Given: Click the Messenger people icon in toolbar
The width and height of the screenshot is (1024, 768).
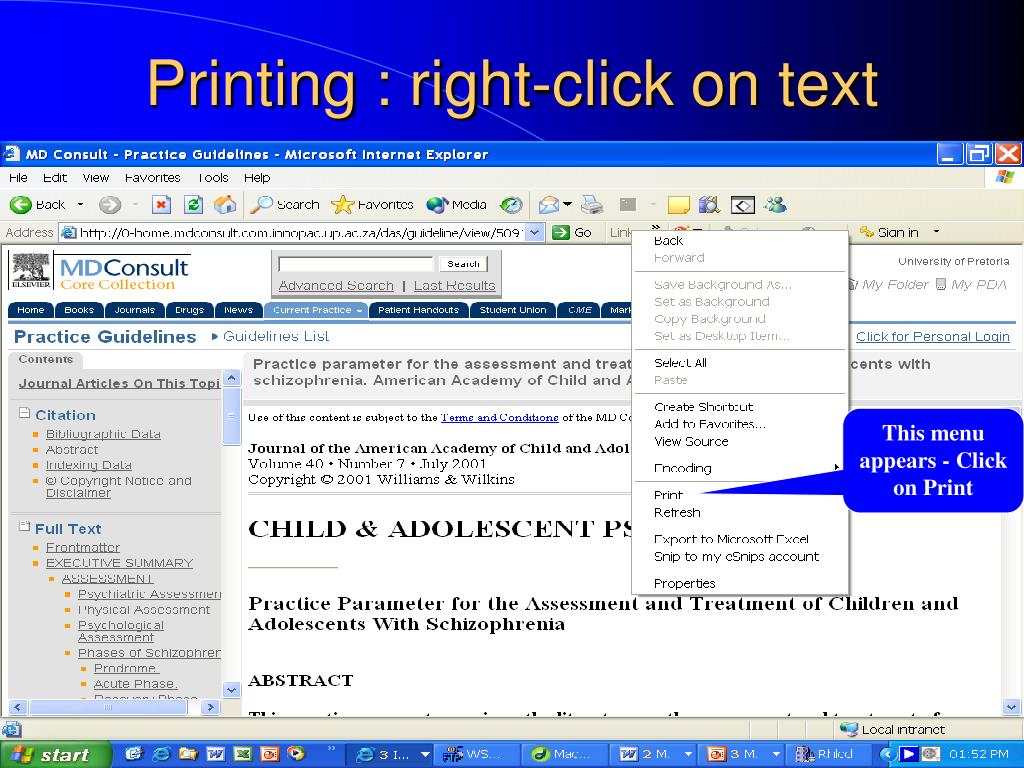Looking at the screenshot, I should 775,205.
